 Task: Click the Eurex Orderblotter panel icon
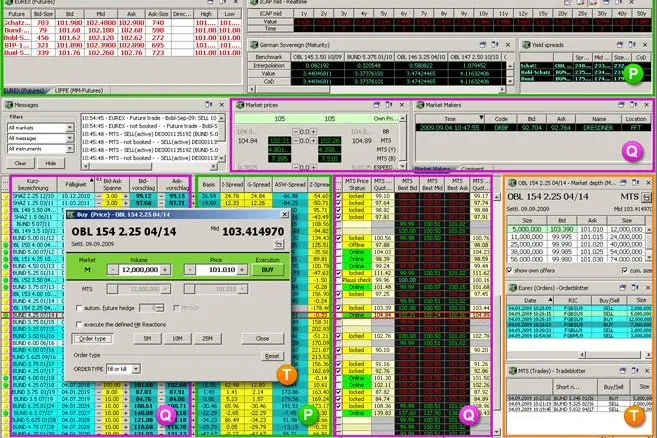[x=512, y=288]
